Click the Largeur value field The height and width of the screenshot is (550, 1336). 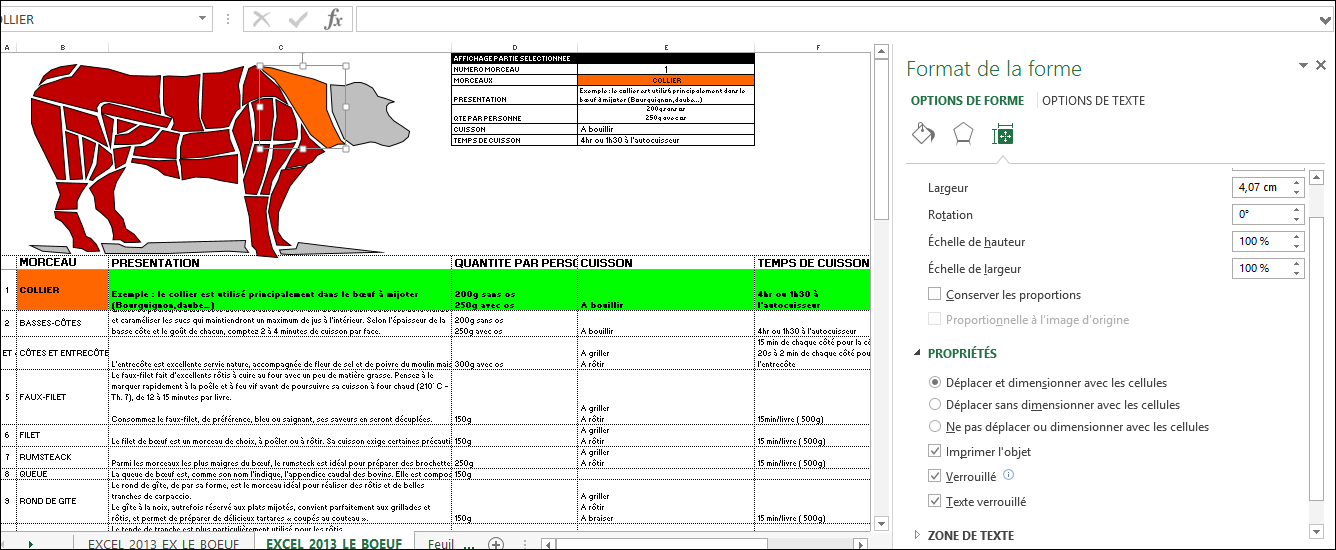click(1262, 187)
